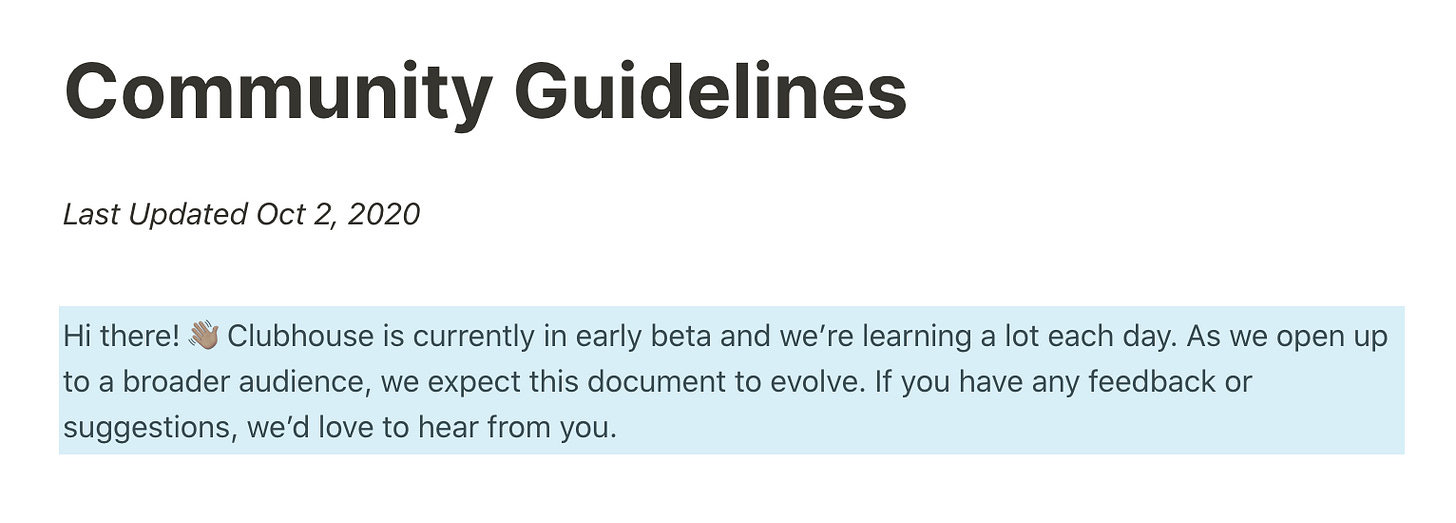
Task: Click the word currently in the first callout line
Action: (x=478, y=337)
